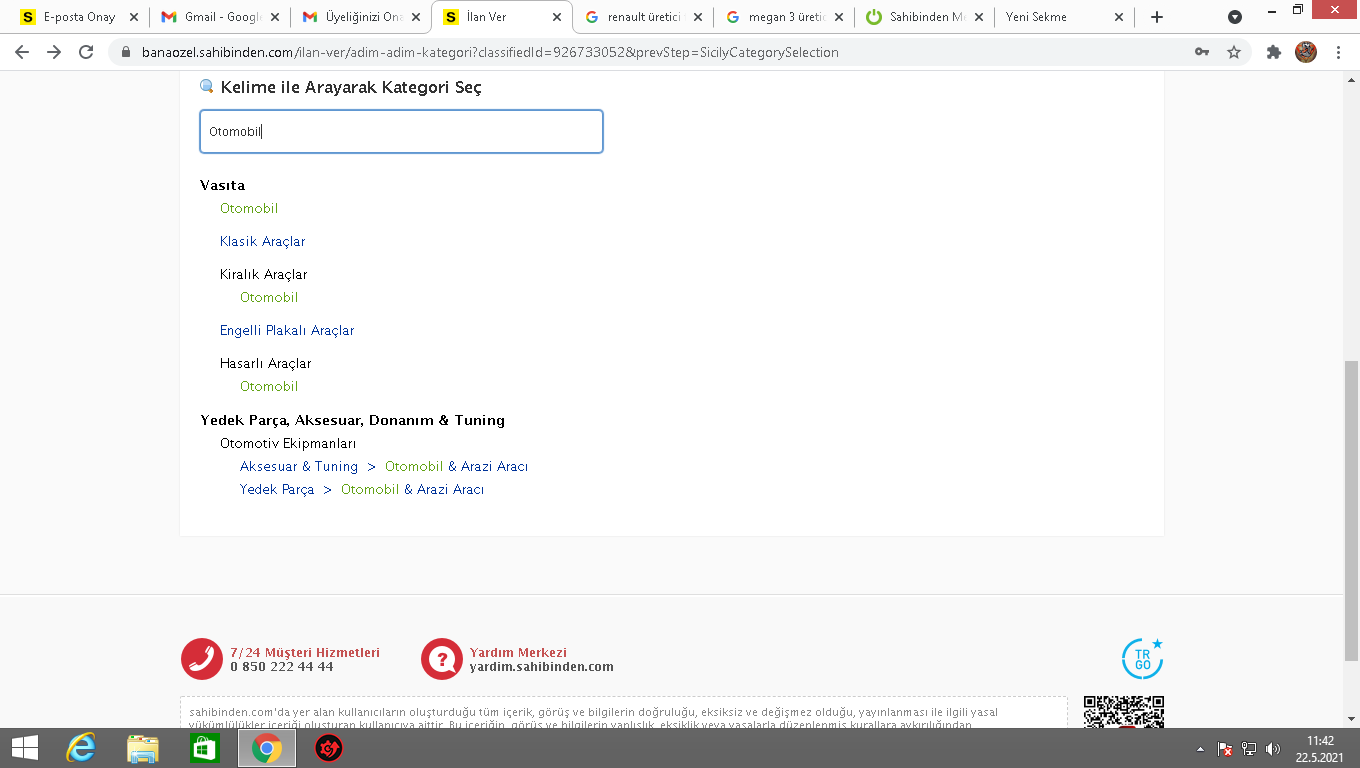Open the Chrome three-dot menu
This screenshot has width=1360, height=768.
1338,52
